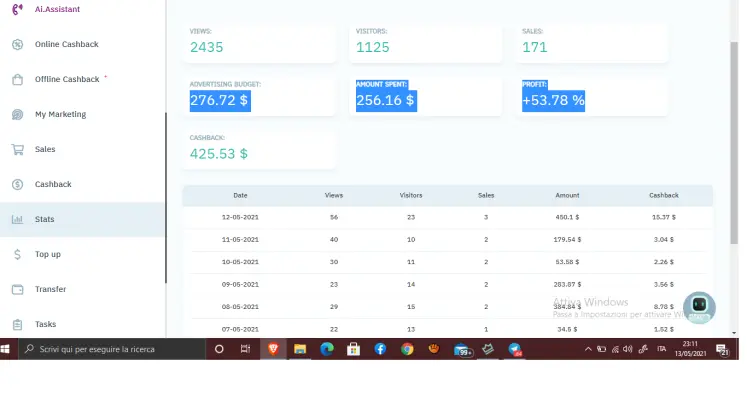Image resolution: width=747 pixels, height=420 pixels.
Task: Click the ITA language indicator
Action: [x=661, y=349]
